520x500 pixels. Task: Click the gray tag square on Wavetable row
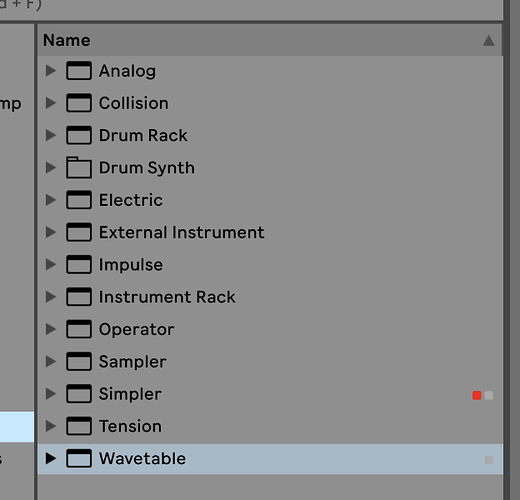(x=489, y=460)
